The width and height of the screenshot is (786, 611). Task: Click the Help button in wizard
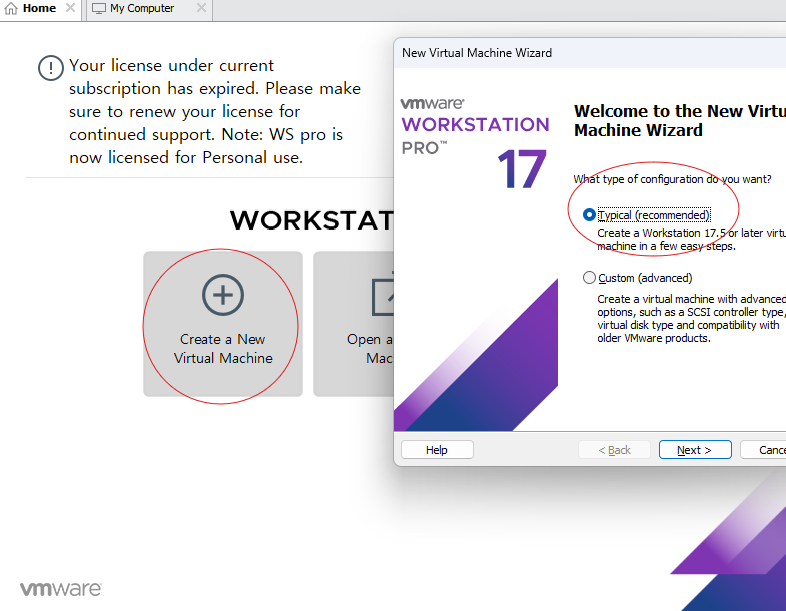pyautogui.click(x=437, y=450)
